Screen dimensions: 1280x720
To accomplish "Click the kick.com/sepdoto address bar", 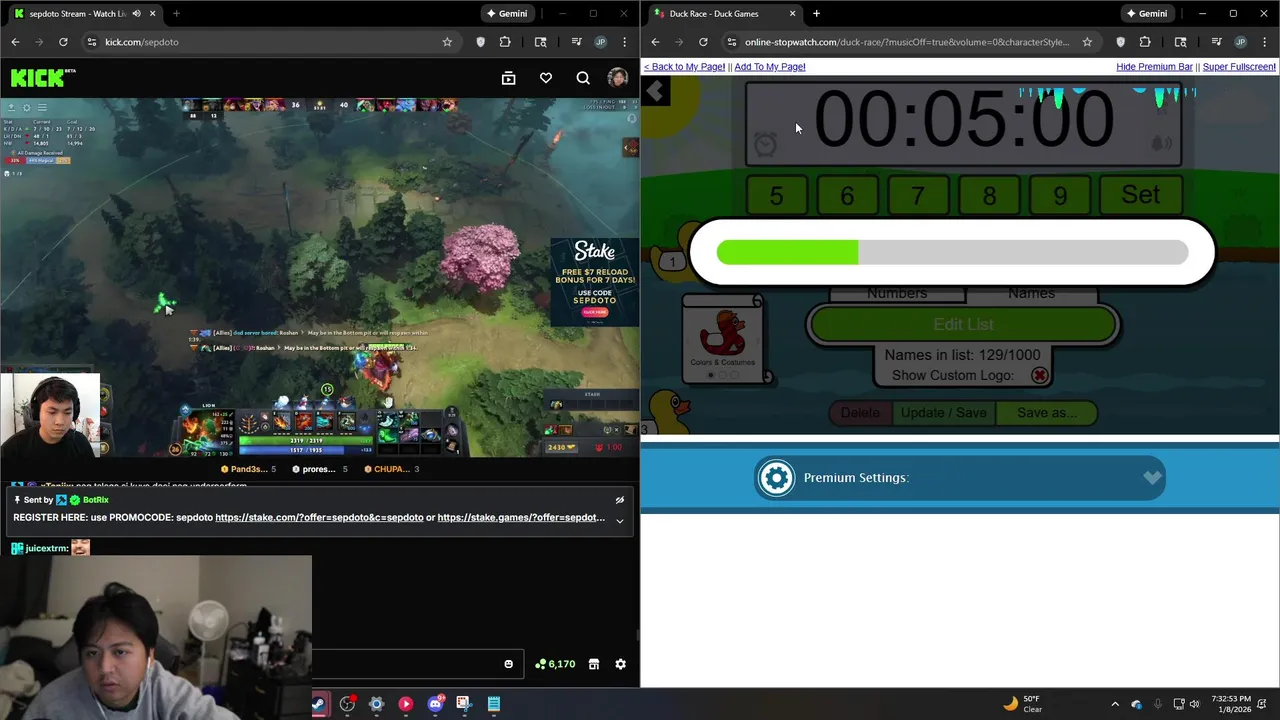I will (270, 42).
